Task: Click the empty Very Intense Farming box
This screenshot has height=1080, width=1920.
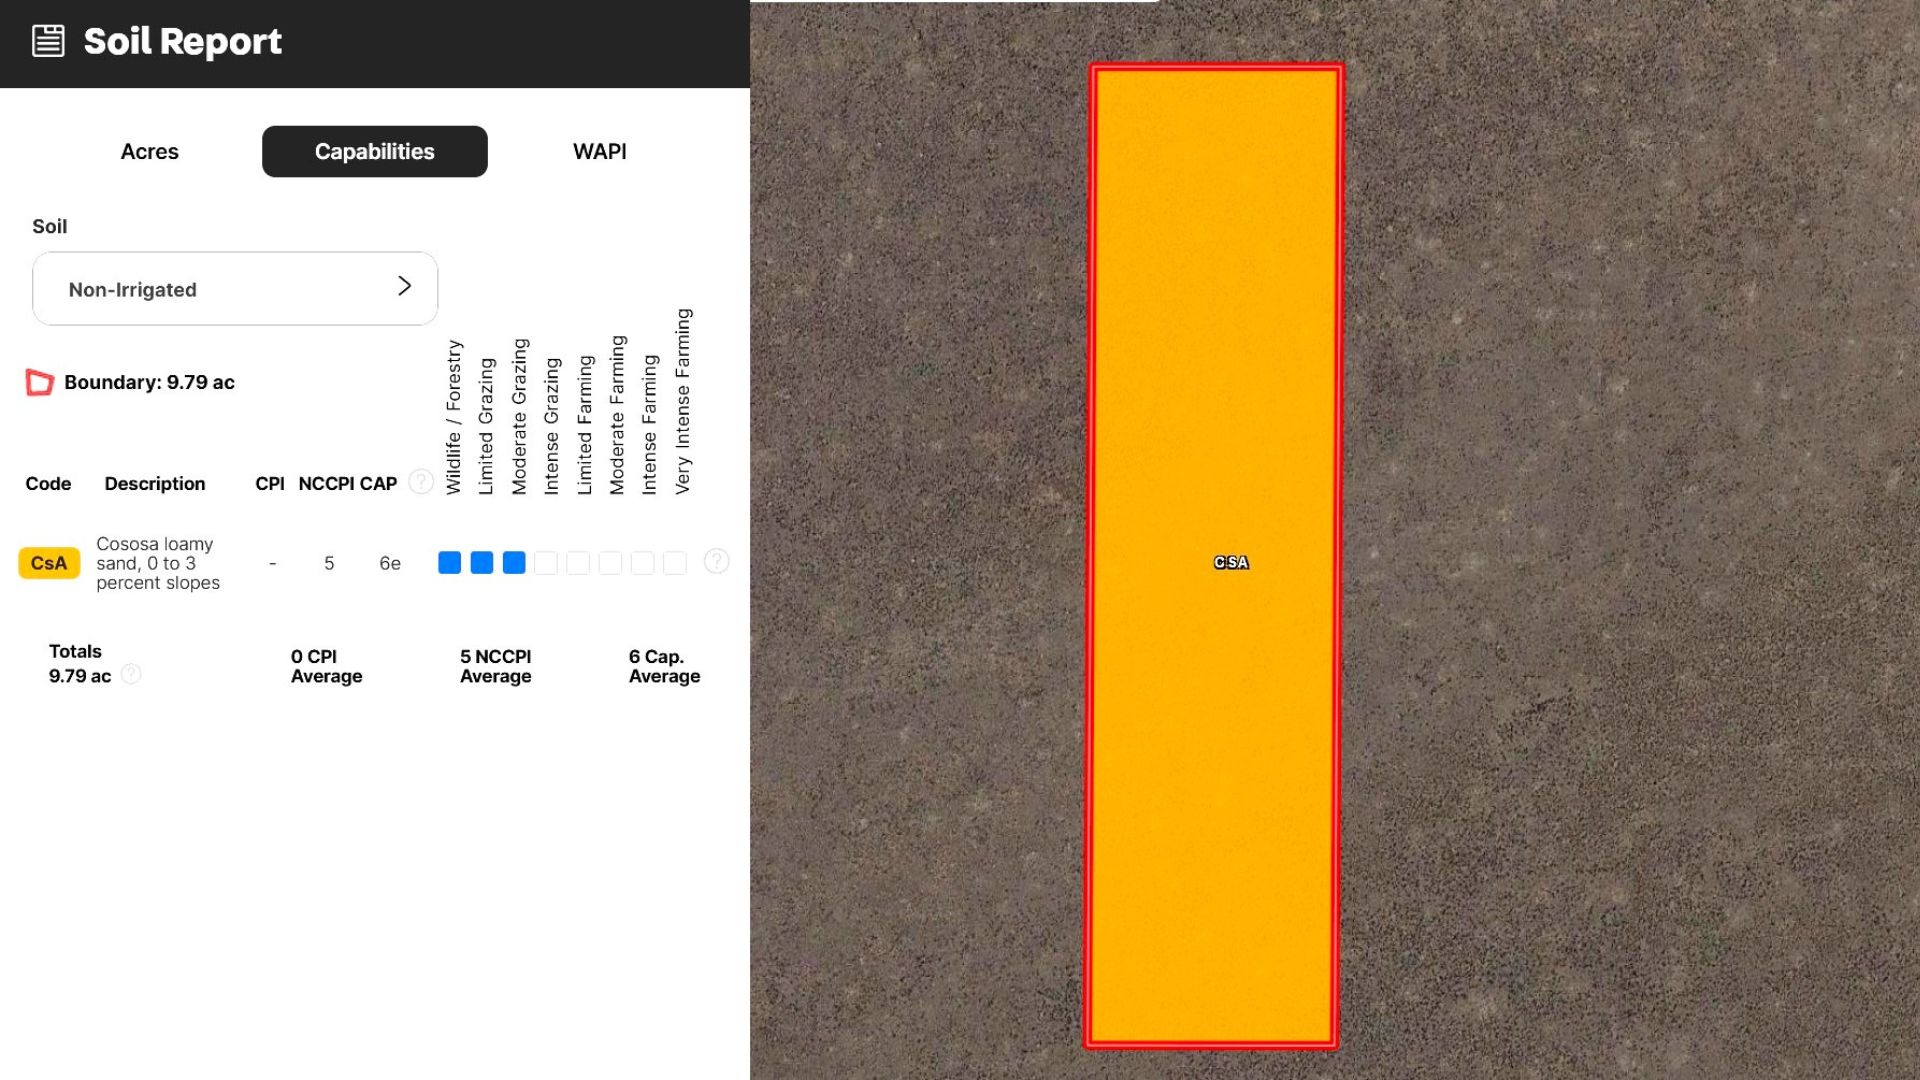Action: click(675, 563)
